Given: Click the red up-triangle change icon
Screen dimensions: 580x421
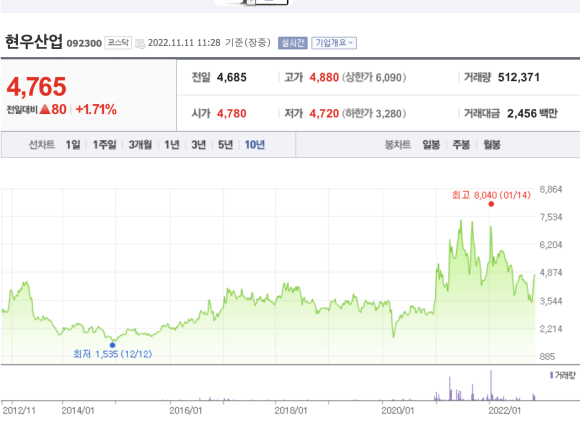Looking at the screenshot, I should pos(45,110).
